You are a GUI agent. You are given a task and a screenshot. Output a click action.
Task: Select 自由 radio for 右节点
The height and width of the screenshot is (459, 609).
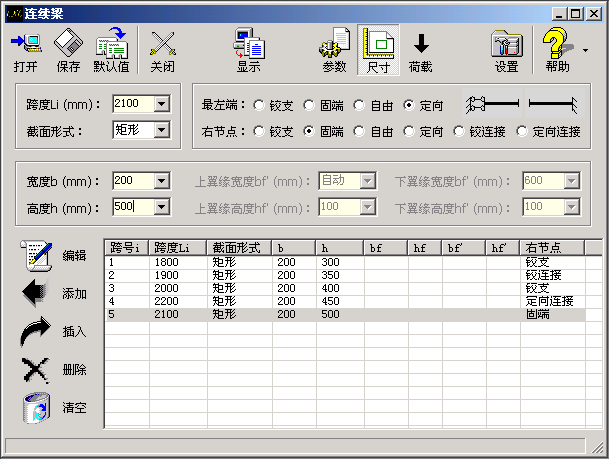pos(359,131)
